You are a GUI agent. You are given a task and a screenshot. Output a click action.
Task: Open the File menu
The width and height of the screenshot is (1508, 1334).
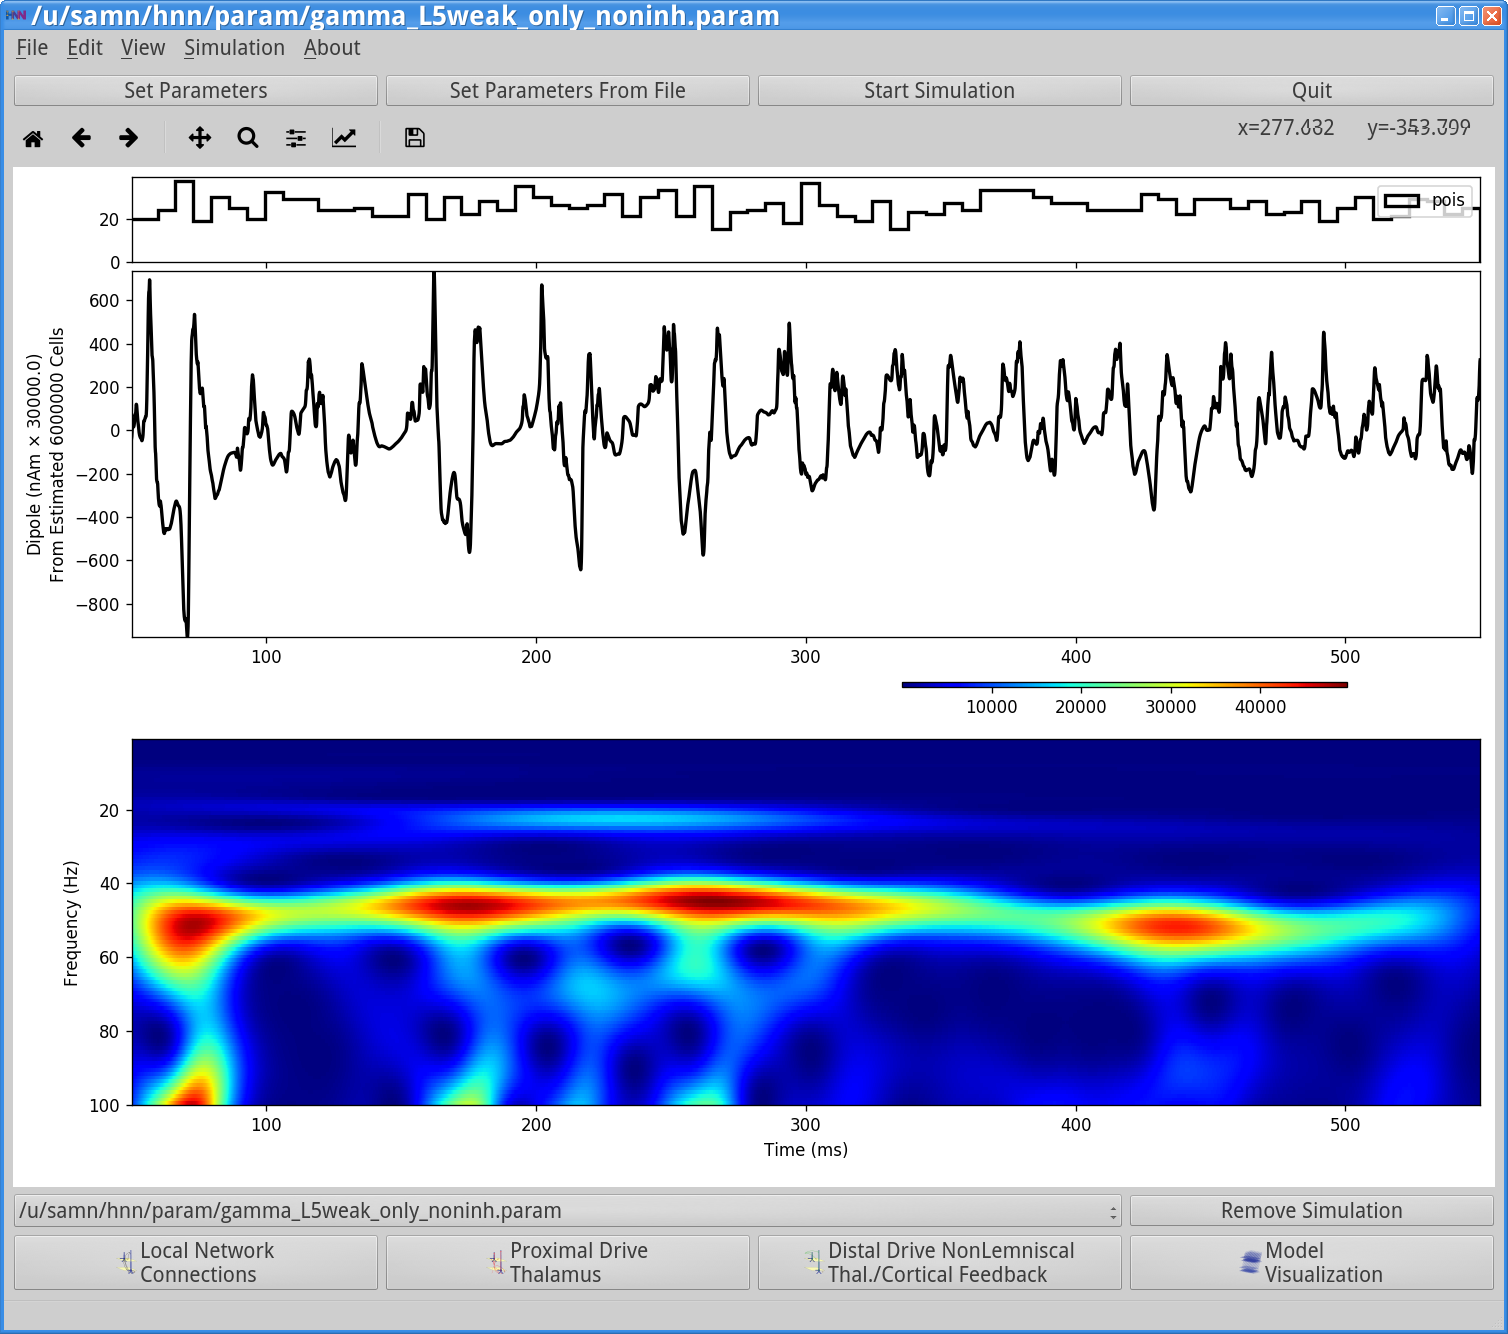pyautogui.click(x=32, y=48)
